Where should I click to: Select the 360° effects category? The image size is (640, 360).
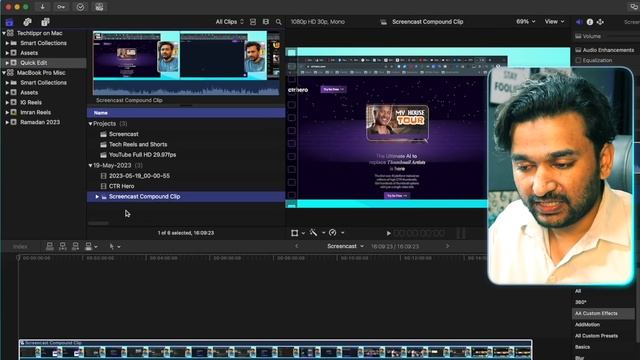click(x=580, y=302)
